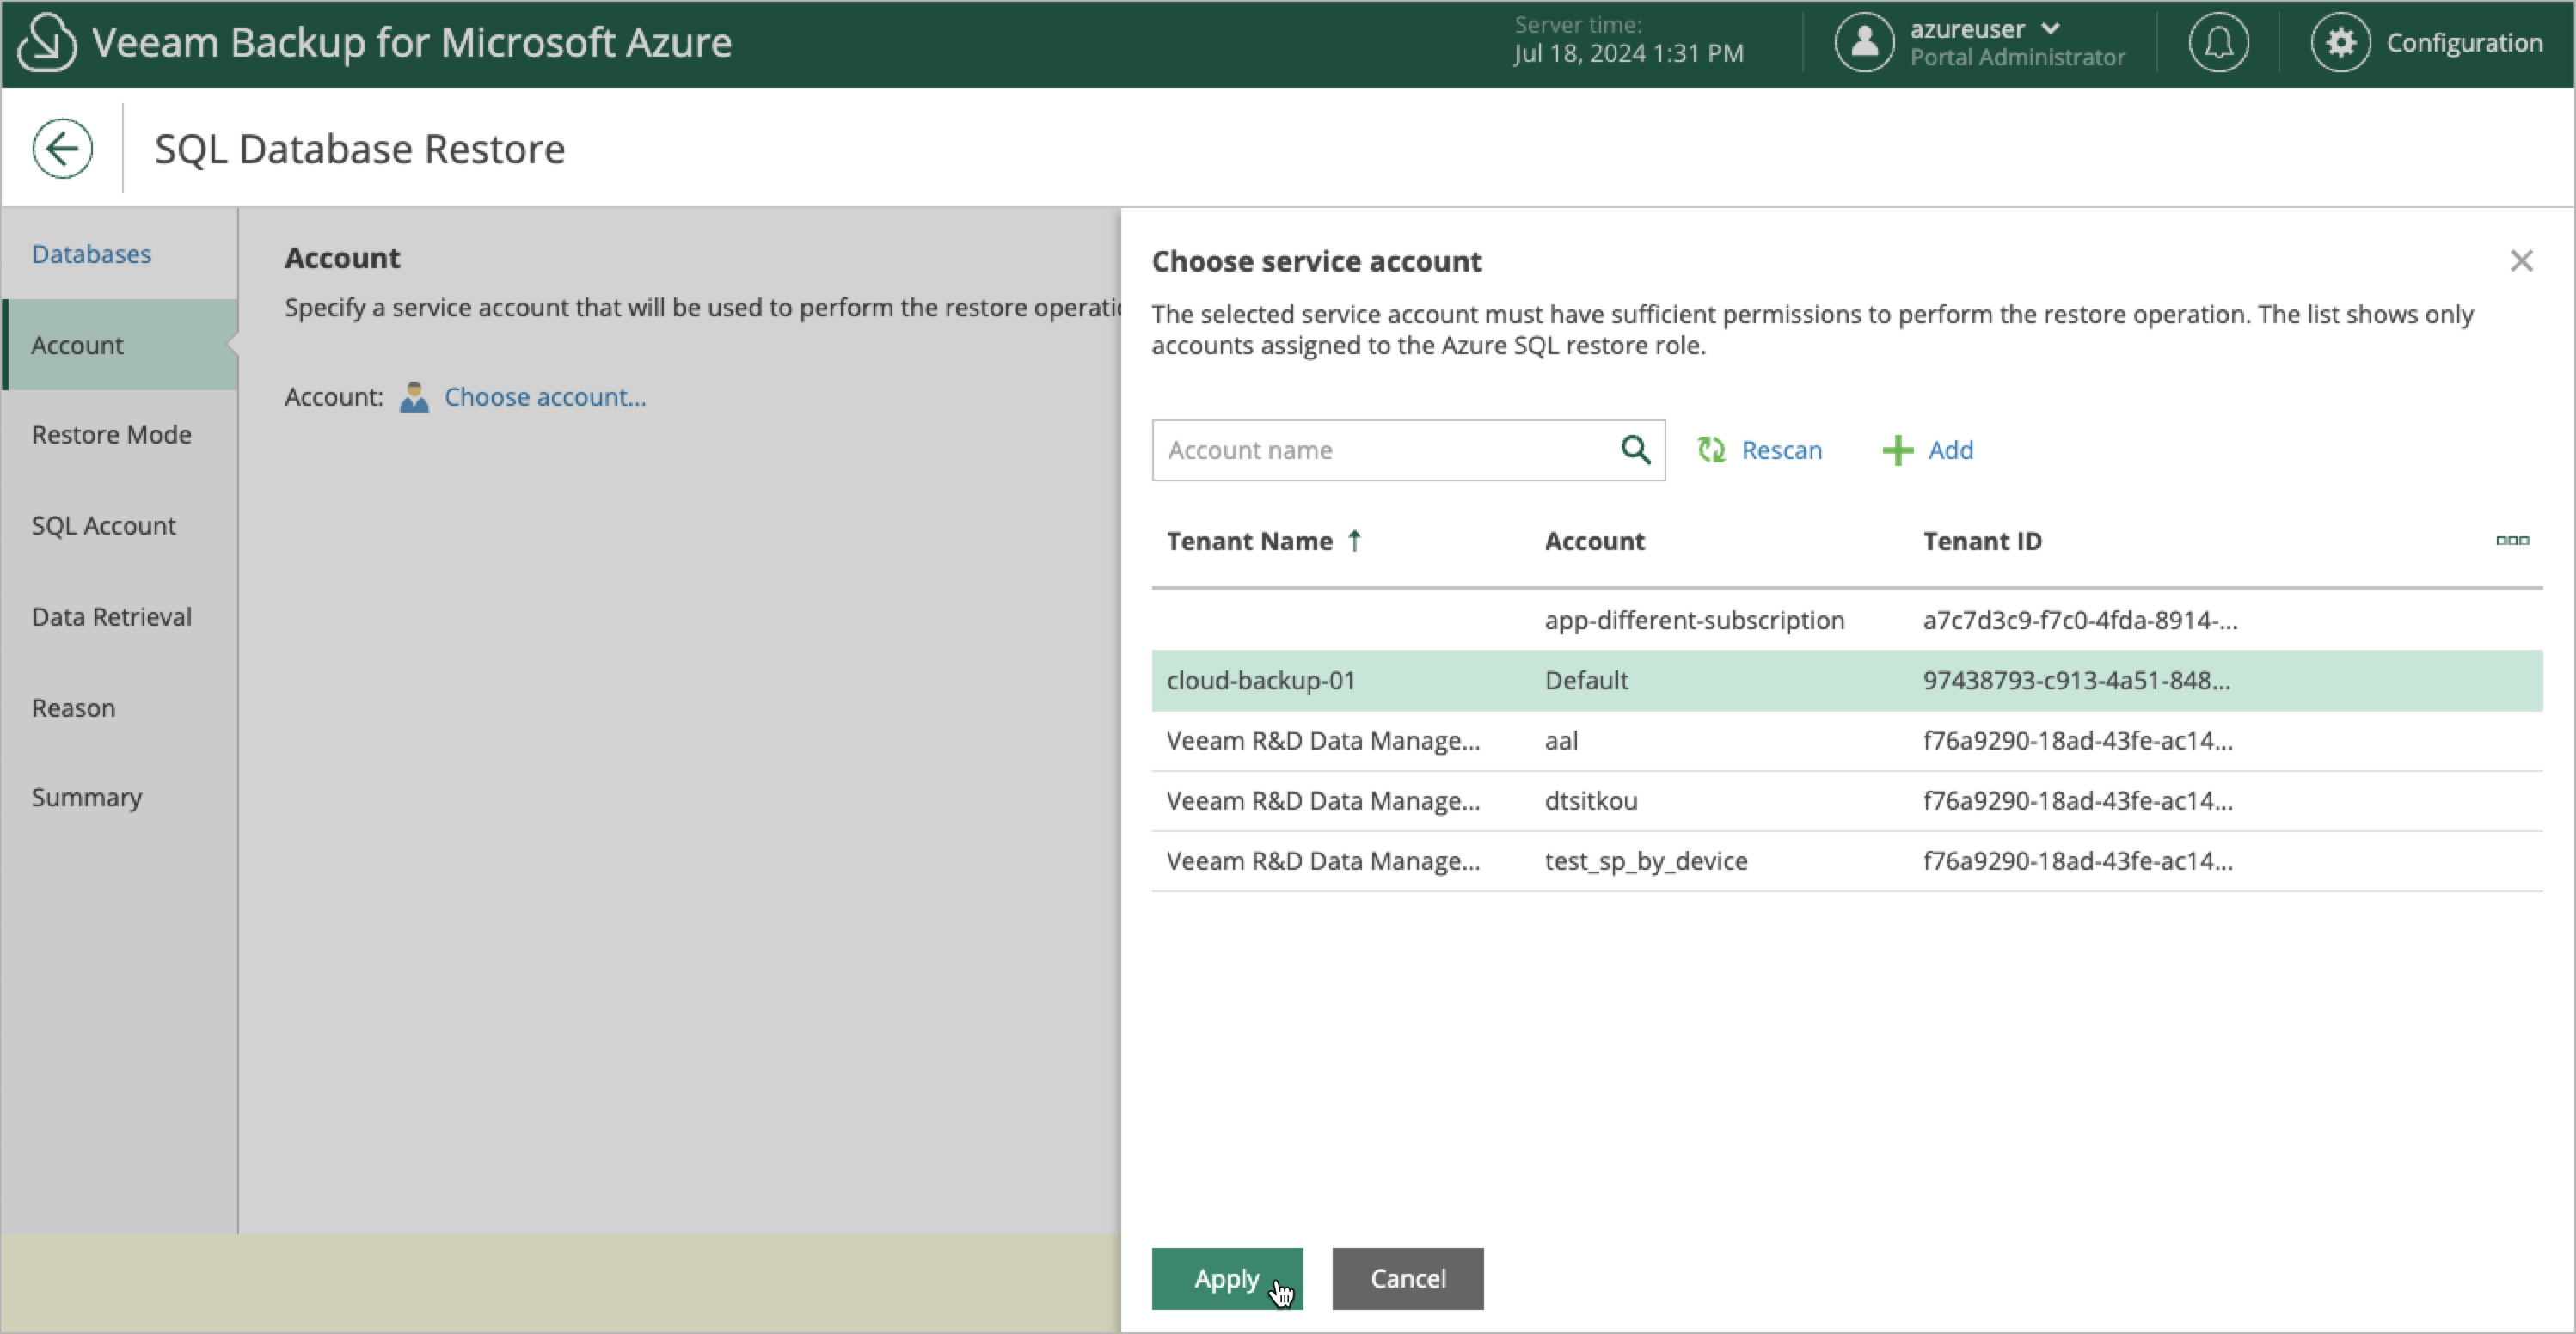Open notifications bell icon

pos(2218,42)
